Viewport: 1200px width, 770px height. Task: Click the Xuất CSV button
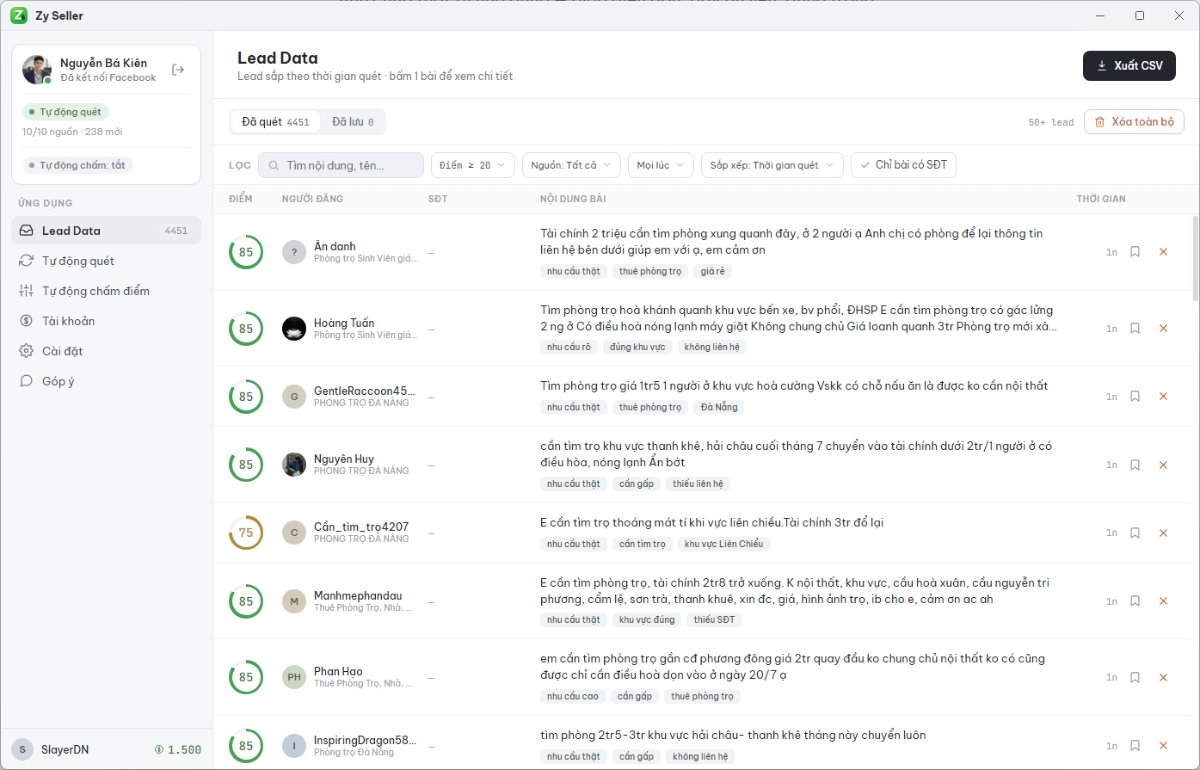tap(1129, 66)
